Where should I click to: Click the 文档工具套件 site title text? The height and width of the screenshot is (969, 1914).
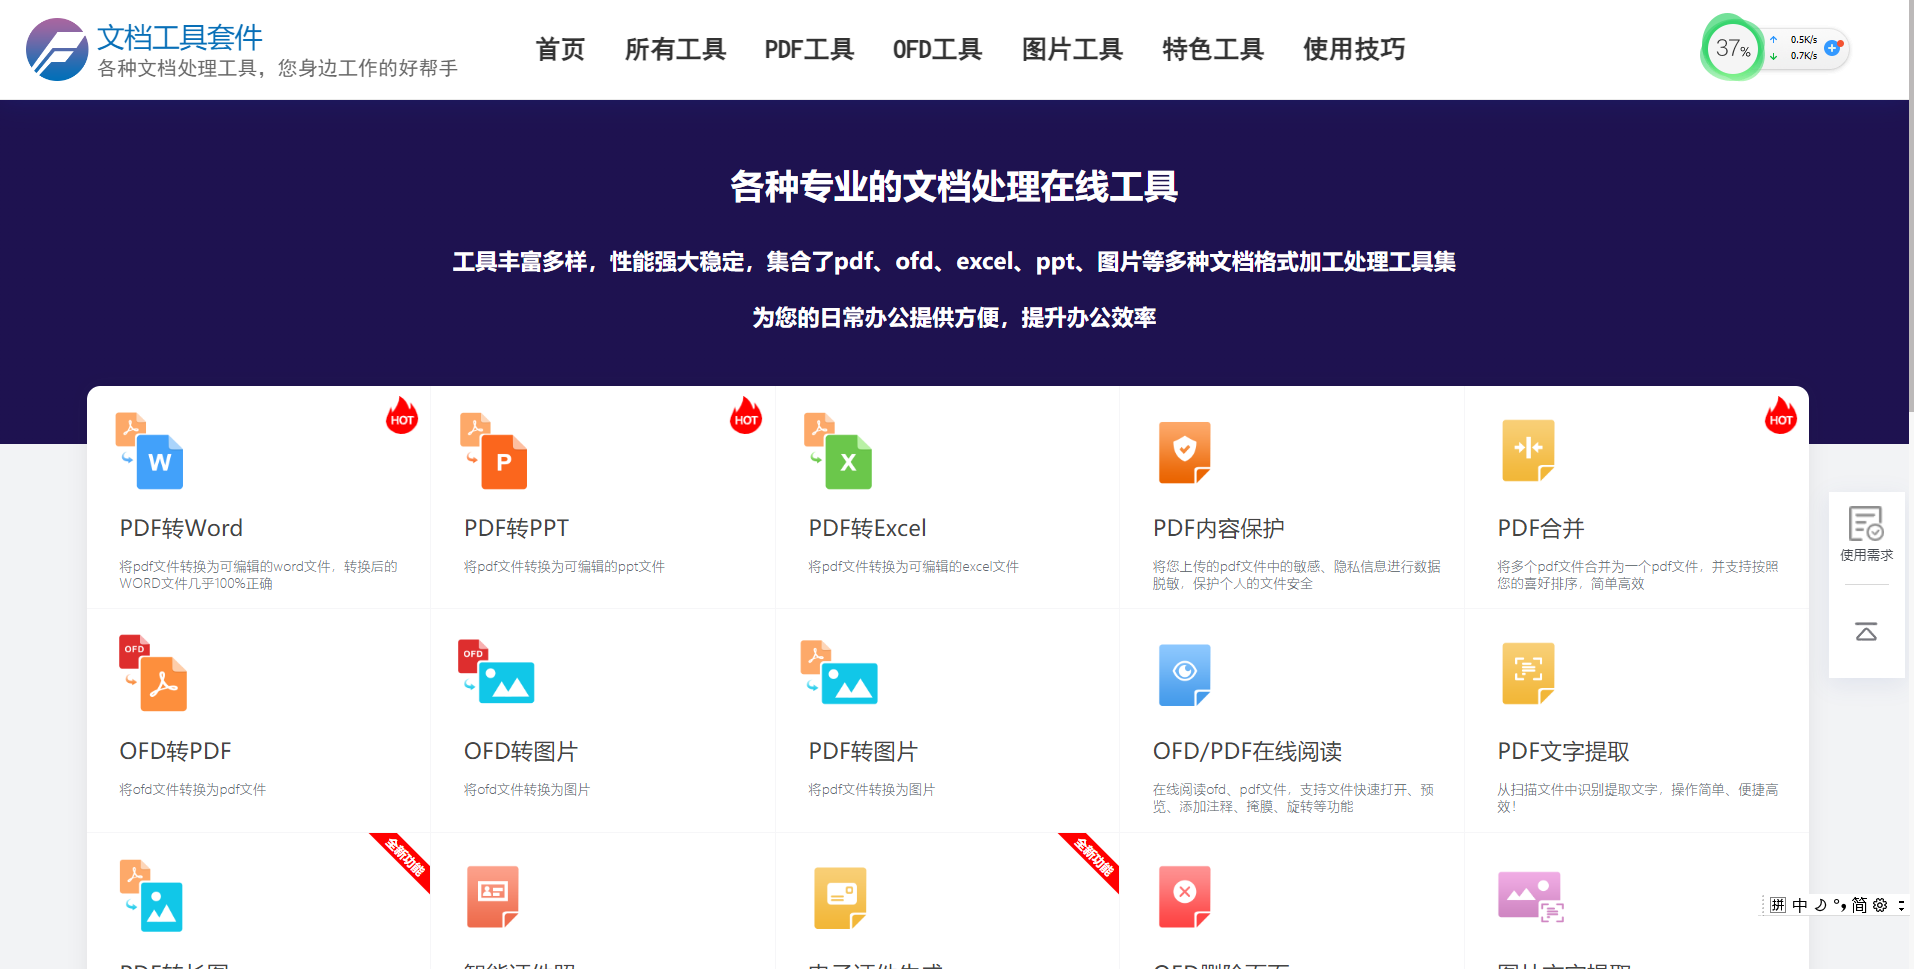(180, 37)
